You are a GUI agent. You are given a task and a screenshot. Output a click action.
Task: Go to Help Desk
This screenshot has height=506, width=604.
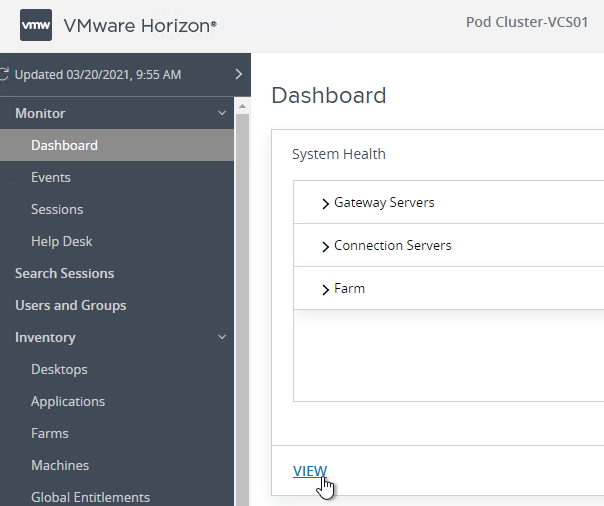tap(62, 241)
